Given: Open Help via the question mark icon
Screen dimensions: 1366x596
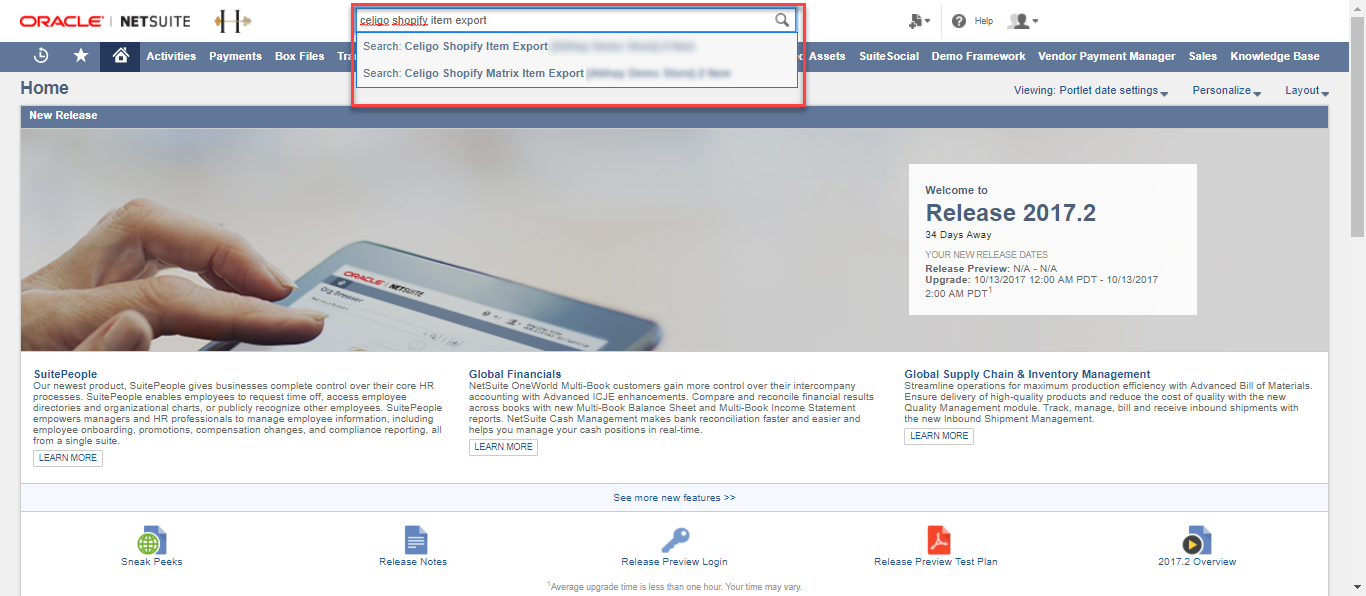Looking at the screenshot, I should [959, 21].
